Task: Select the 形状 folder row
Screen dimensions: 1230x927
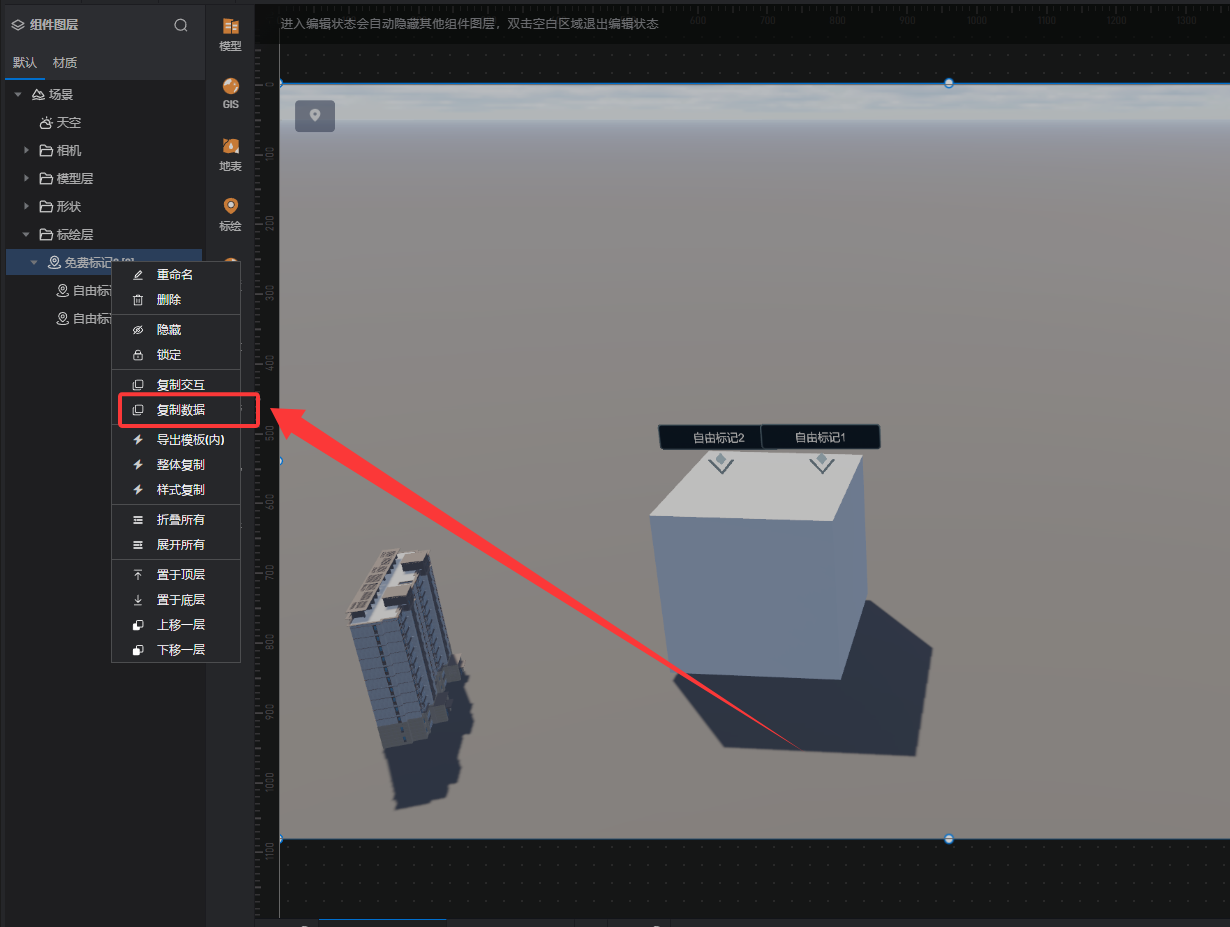Action: [104, 206]
